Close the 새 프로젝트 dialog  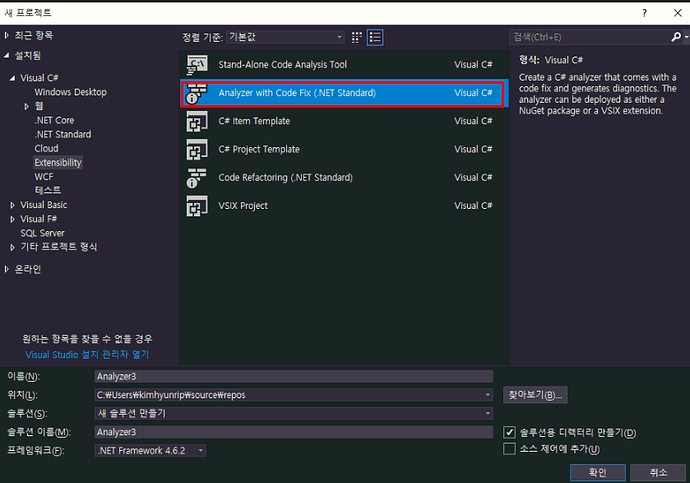tap(678, 13)
